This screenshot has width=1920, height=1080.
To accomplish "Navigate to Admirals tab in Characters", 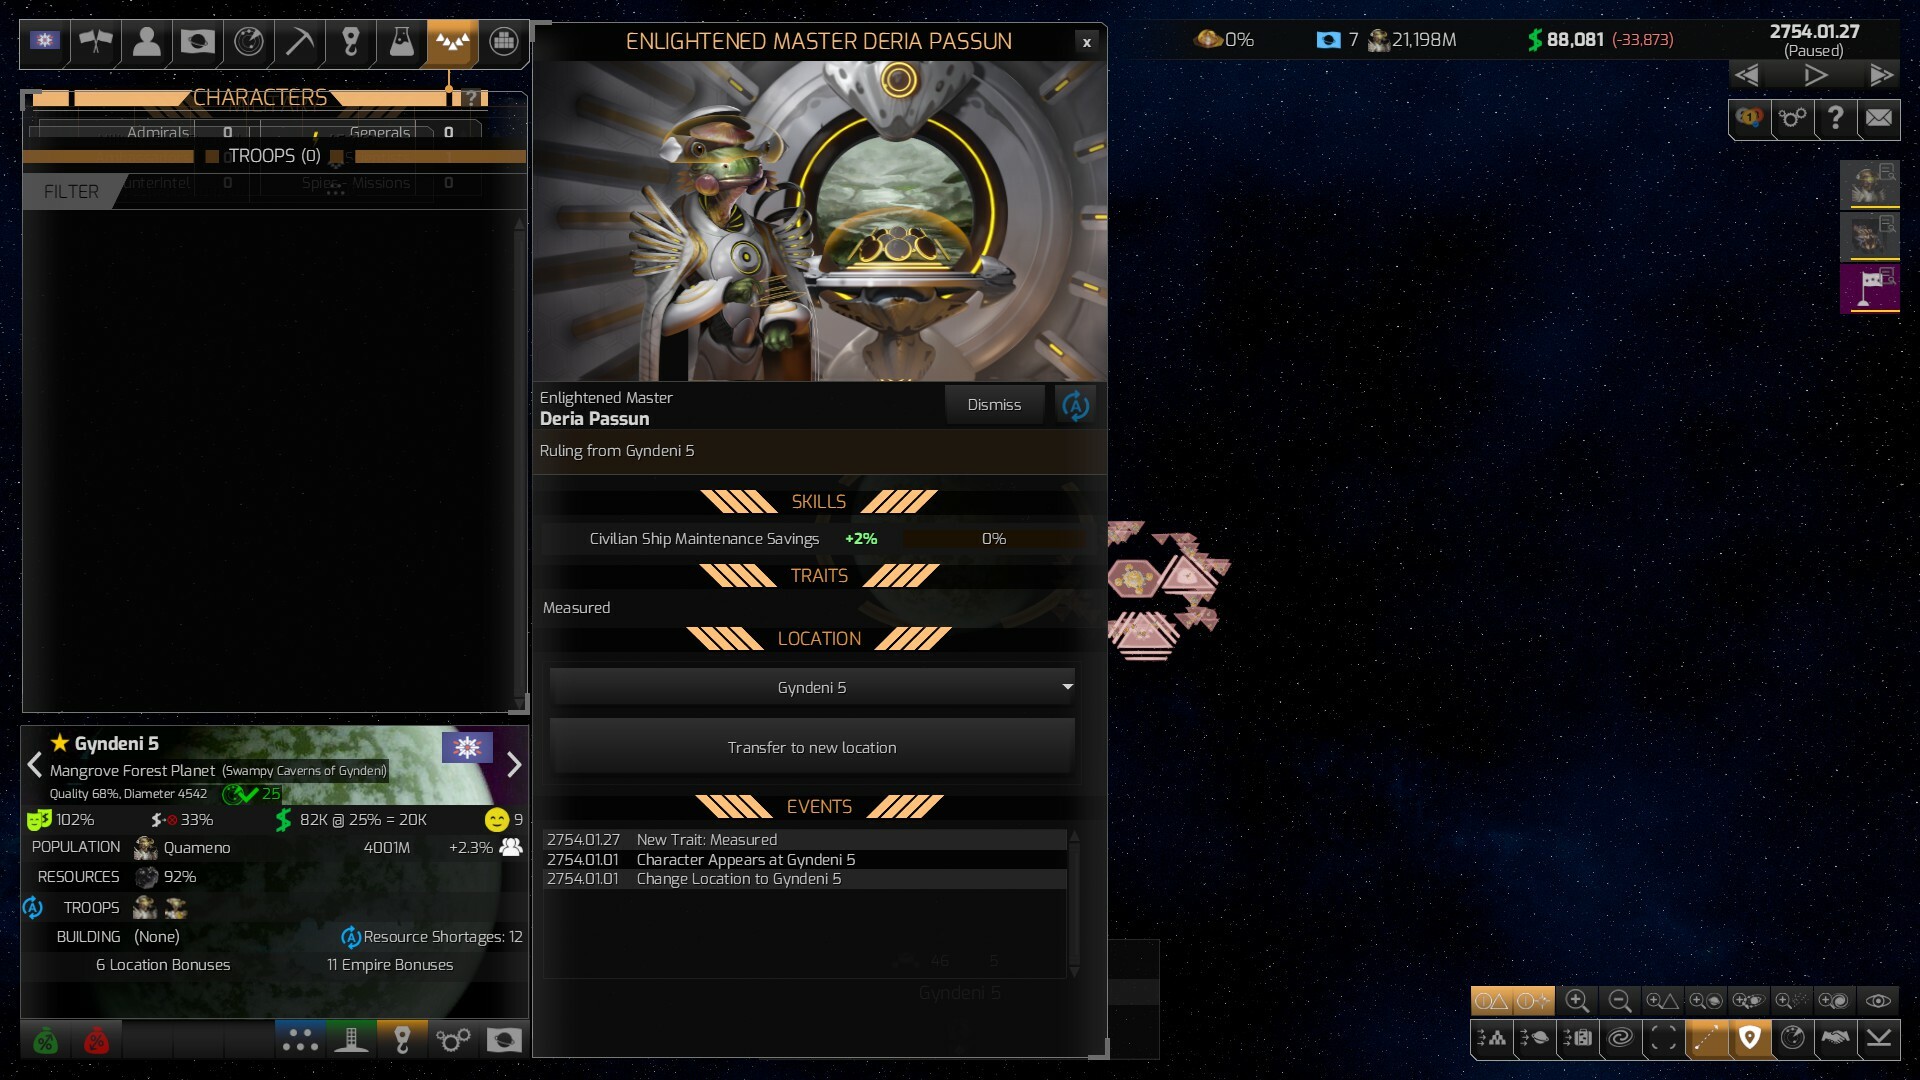I will [x=156, y=131].
